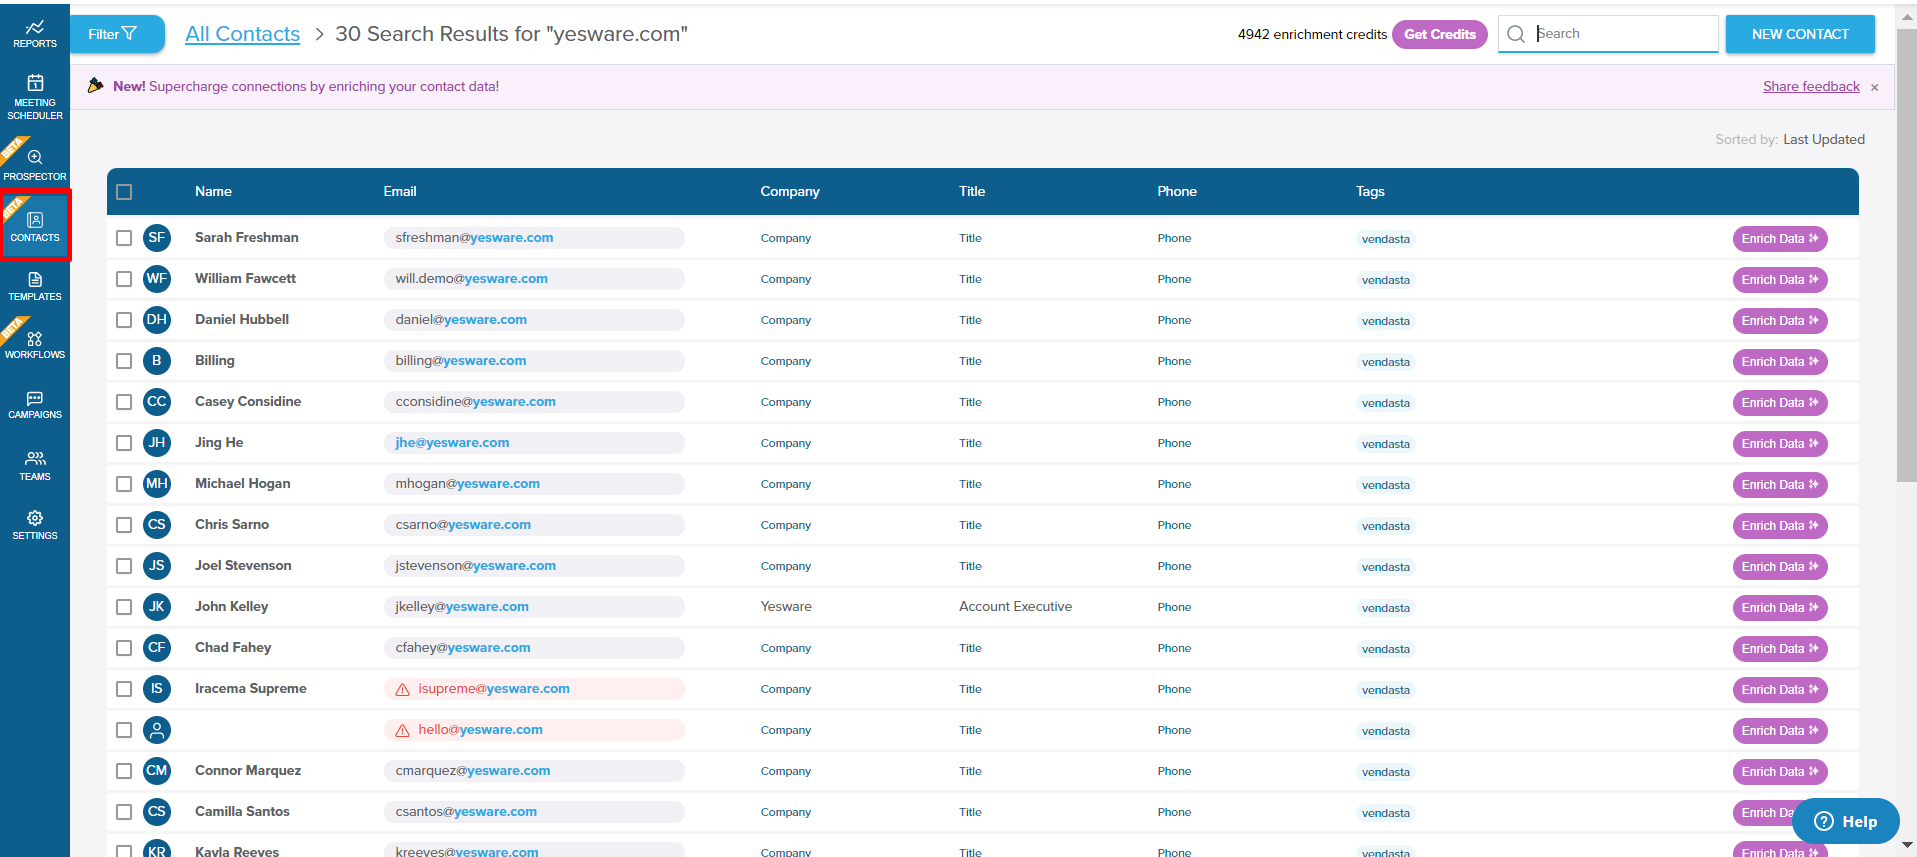The width and height of the screenshot is (1917, 857).
Task: Click warning icon beside isupreme@yesware.com
Action: click(x=403, y=690)
